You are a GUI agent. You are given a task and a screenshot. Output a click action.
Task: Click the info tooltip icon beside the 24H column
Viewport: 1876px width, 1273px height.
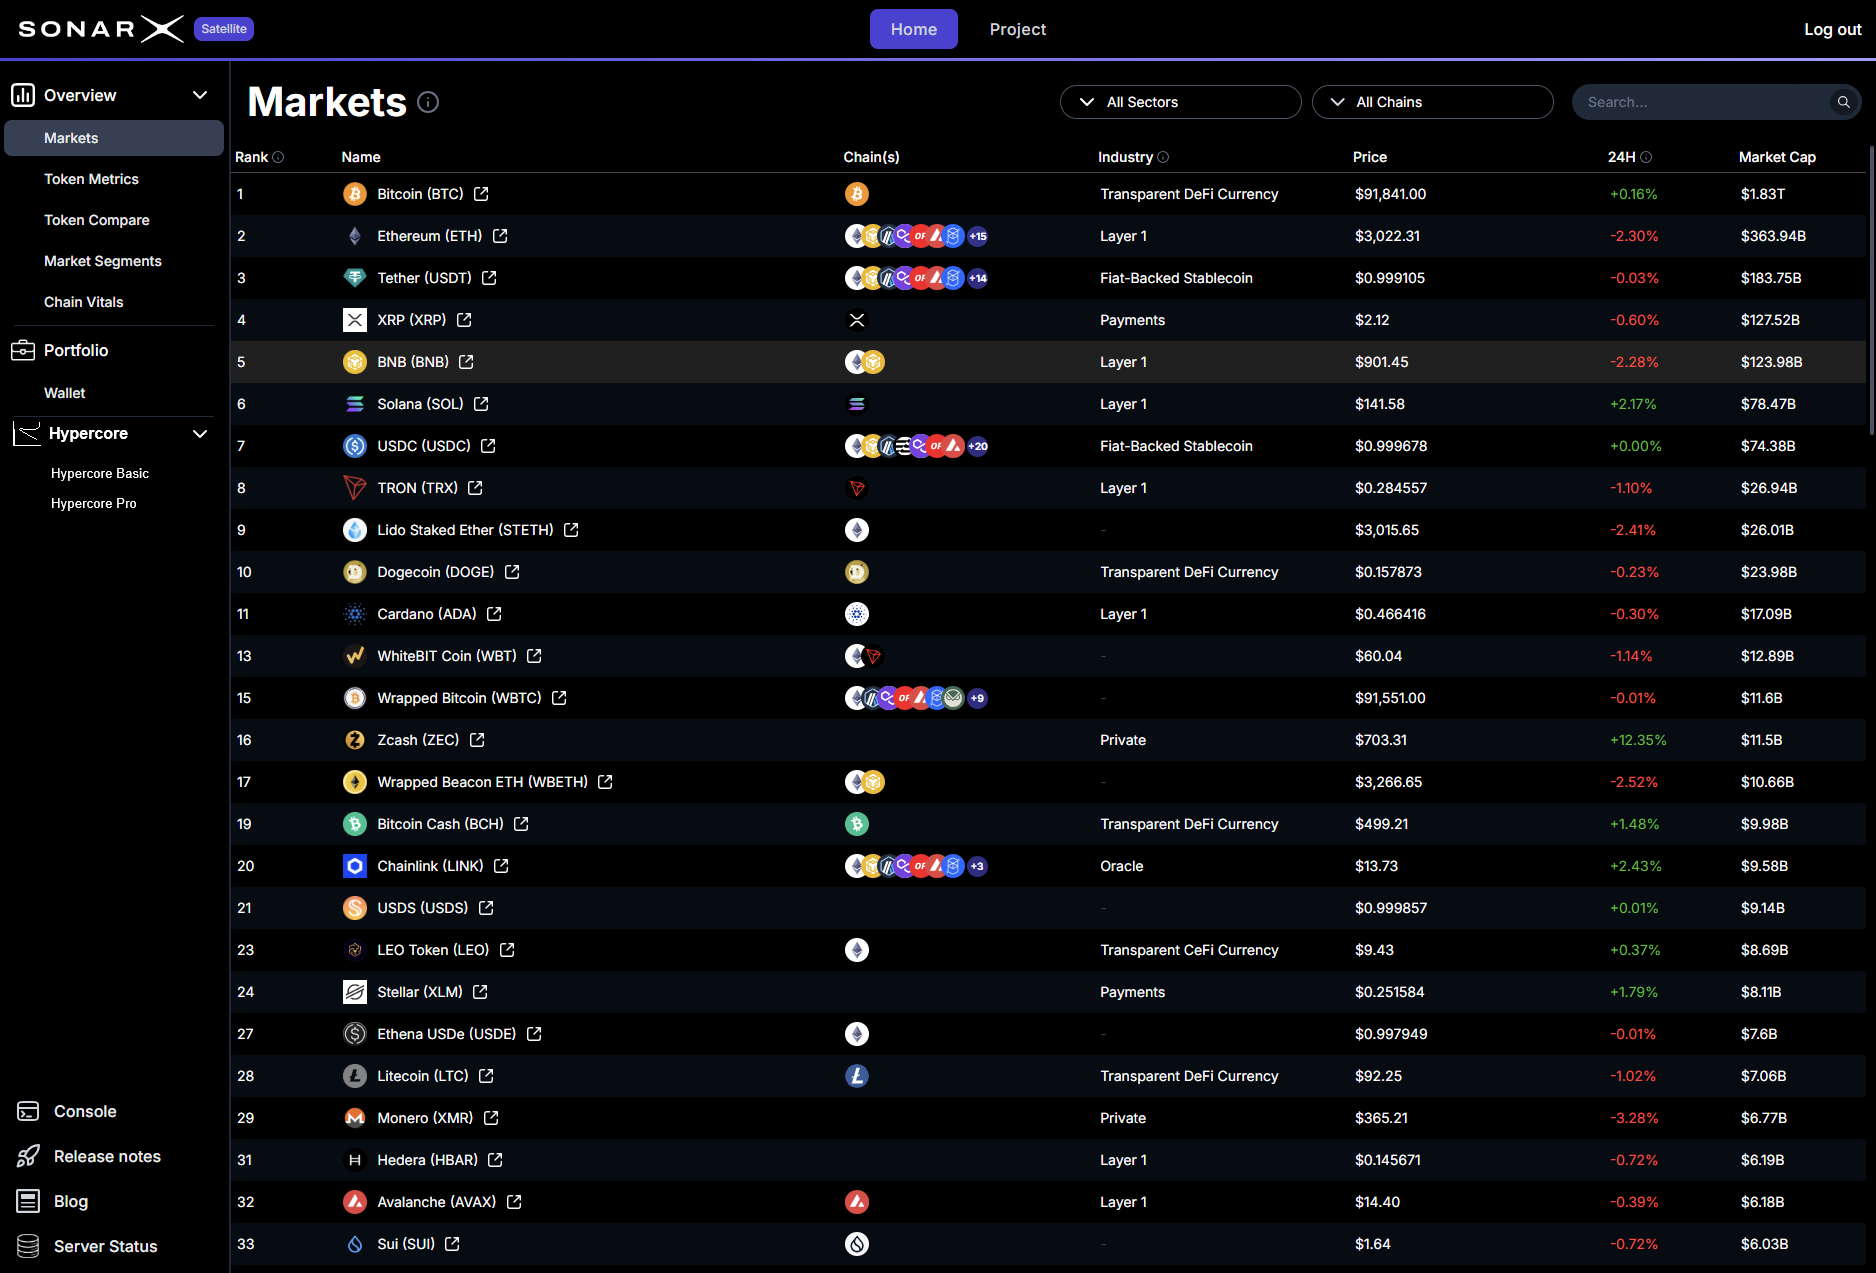[1647, 157]
